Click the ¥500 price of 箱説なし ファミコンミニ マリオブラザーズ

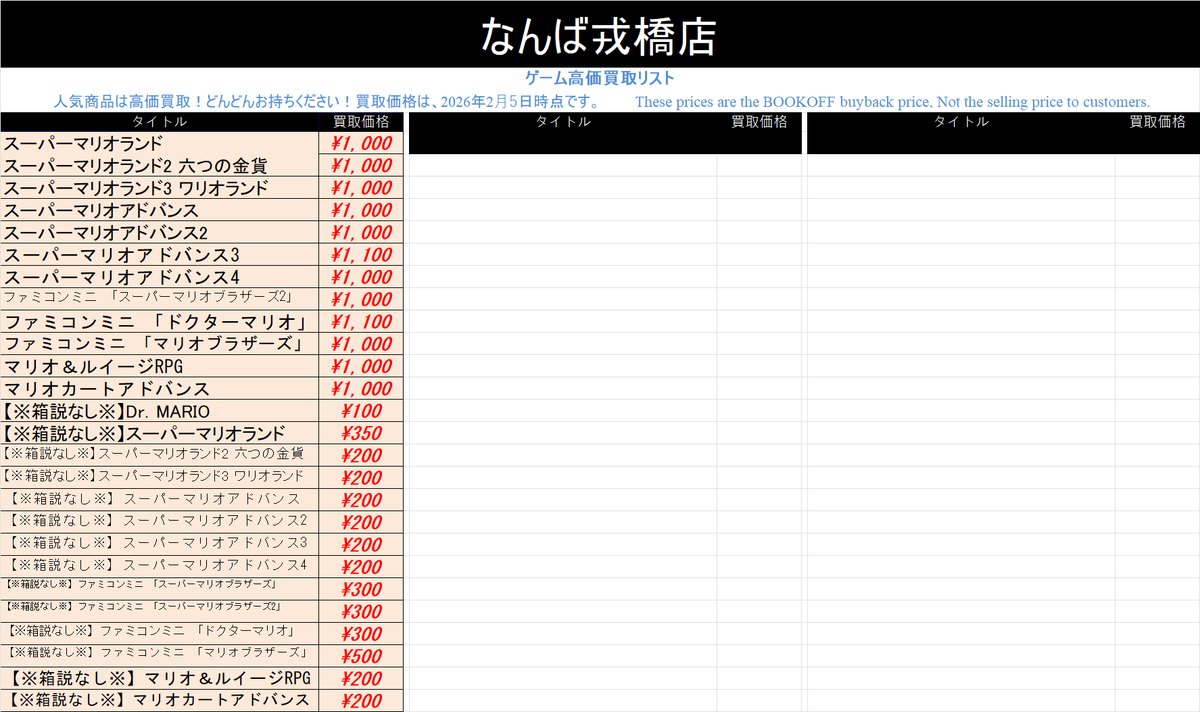pos(361,655)
